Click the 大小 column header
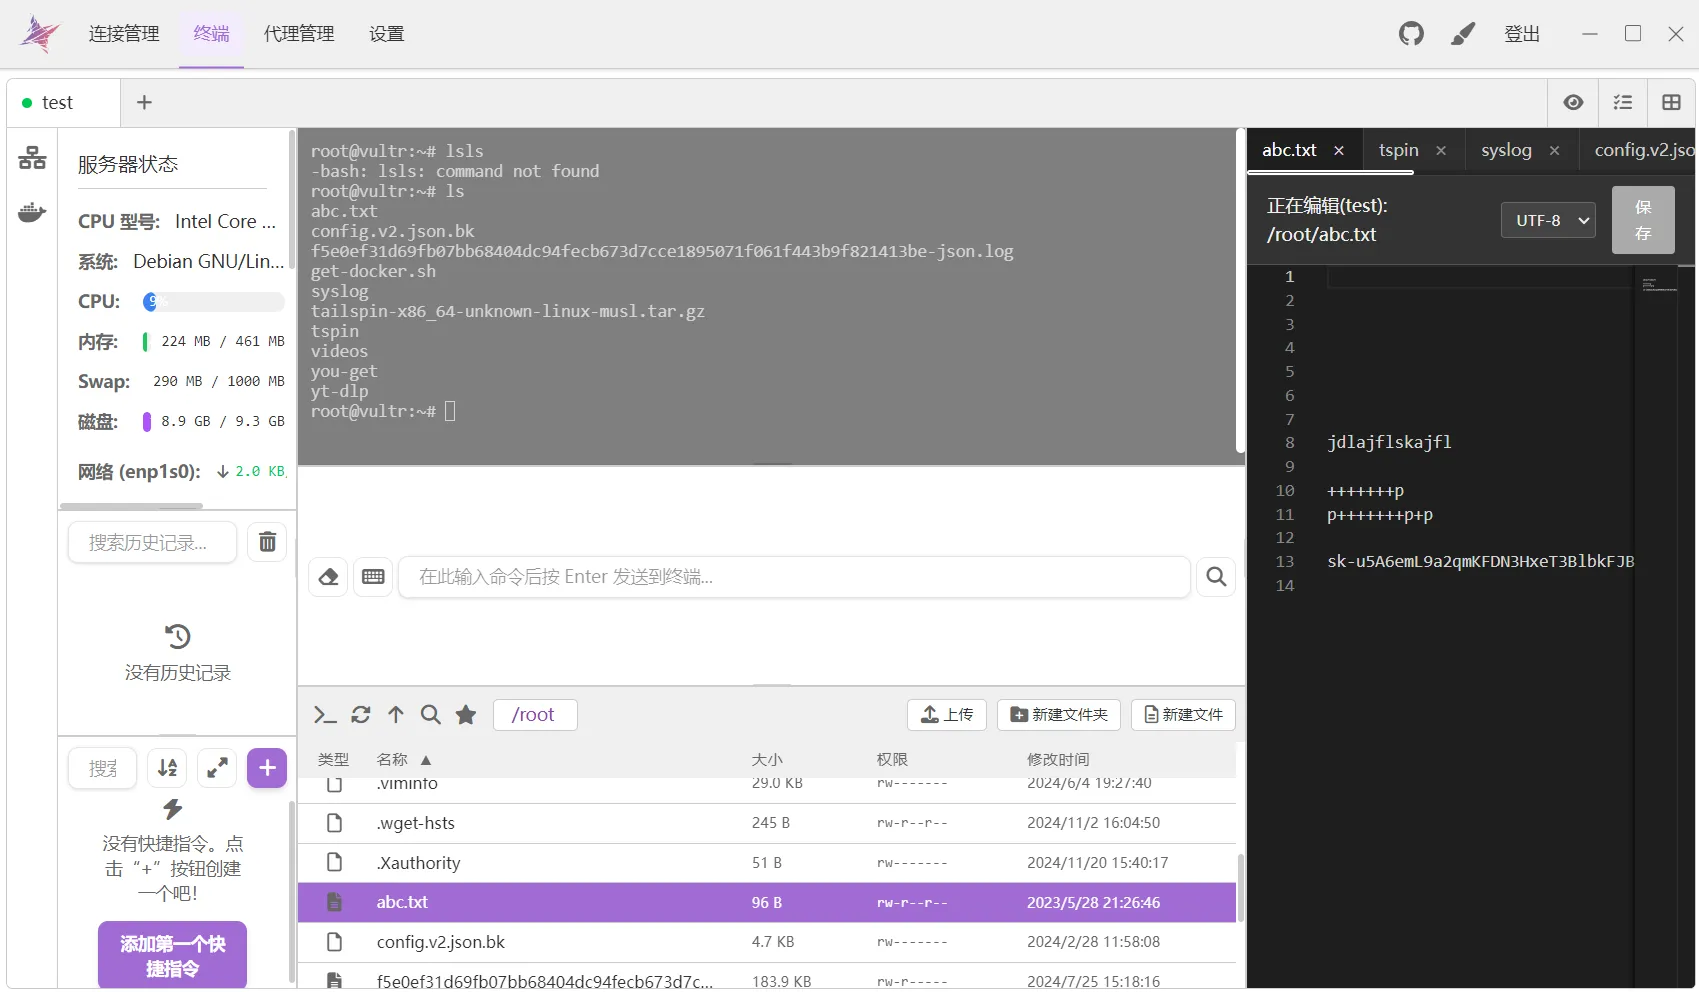The height and width of the screenshot is (992, 1699). 767,760
